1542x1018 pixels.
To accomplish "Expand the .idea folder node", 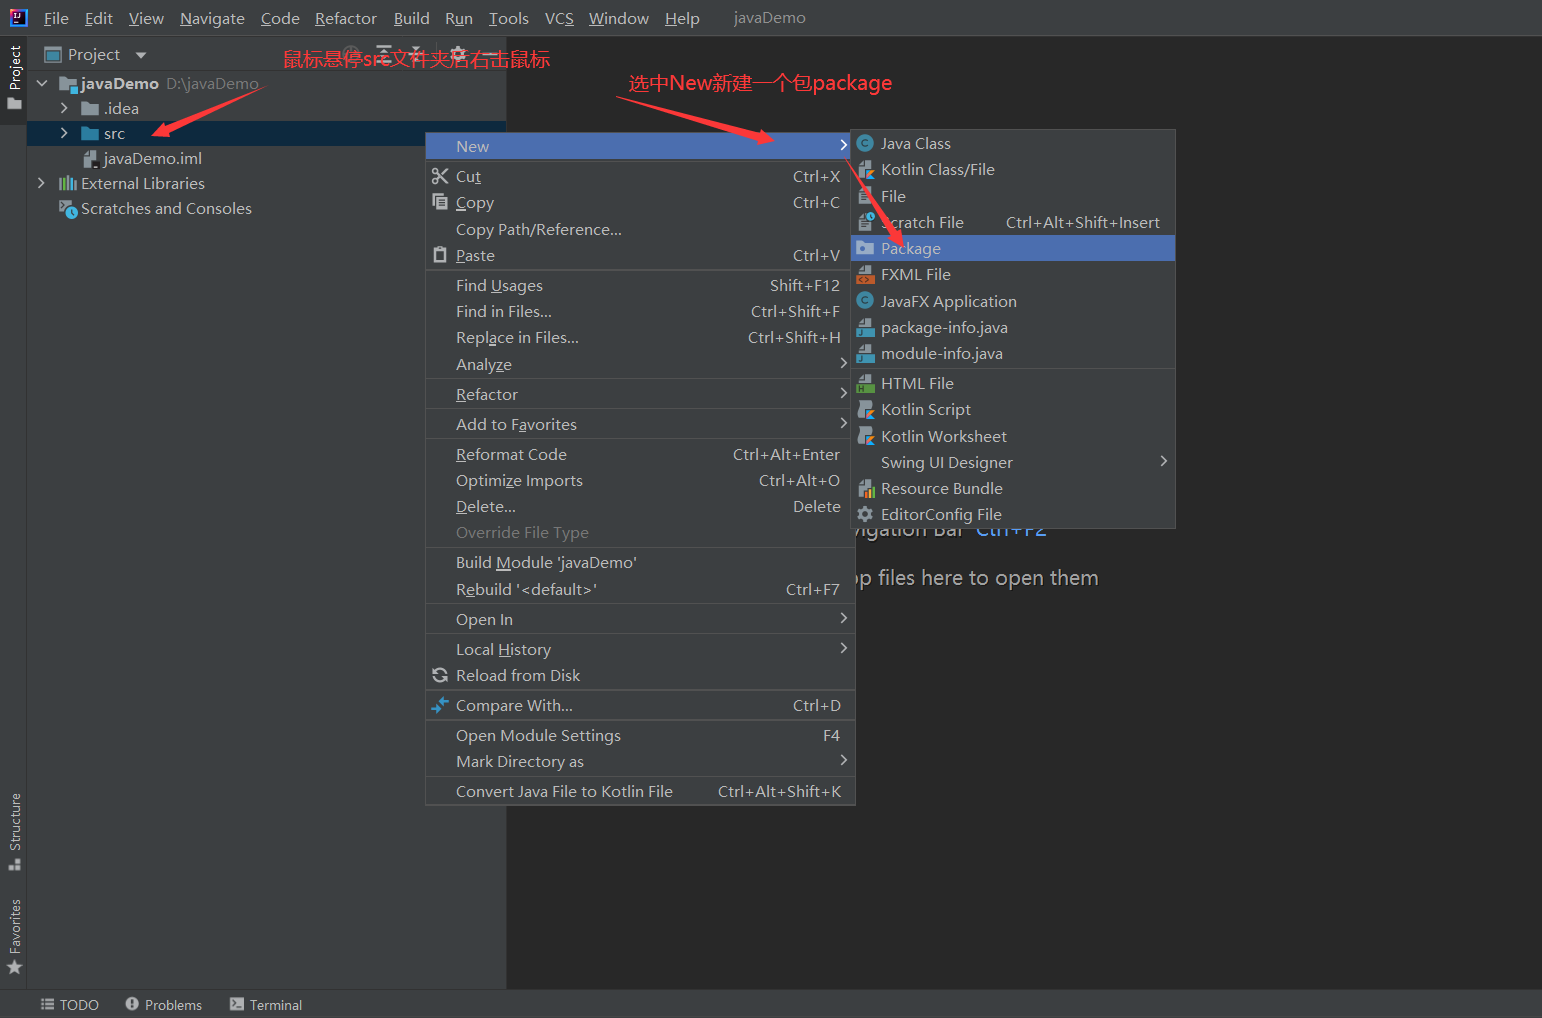I will tap(64, 108).
